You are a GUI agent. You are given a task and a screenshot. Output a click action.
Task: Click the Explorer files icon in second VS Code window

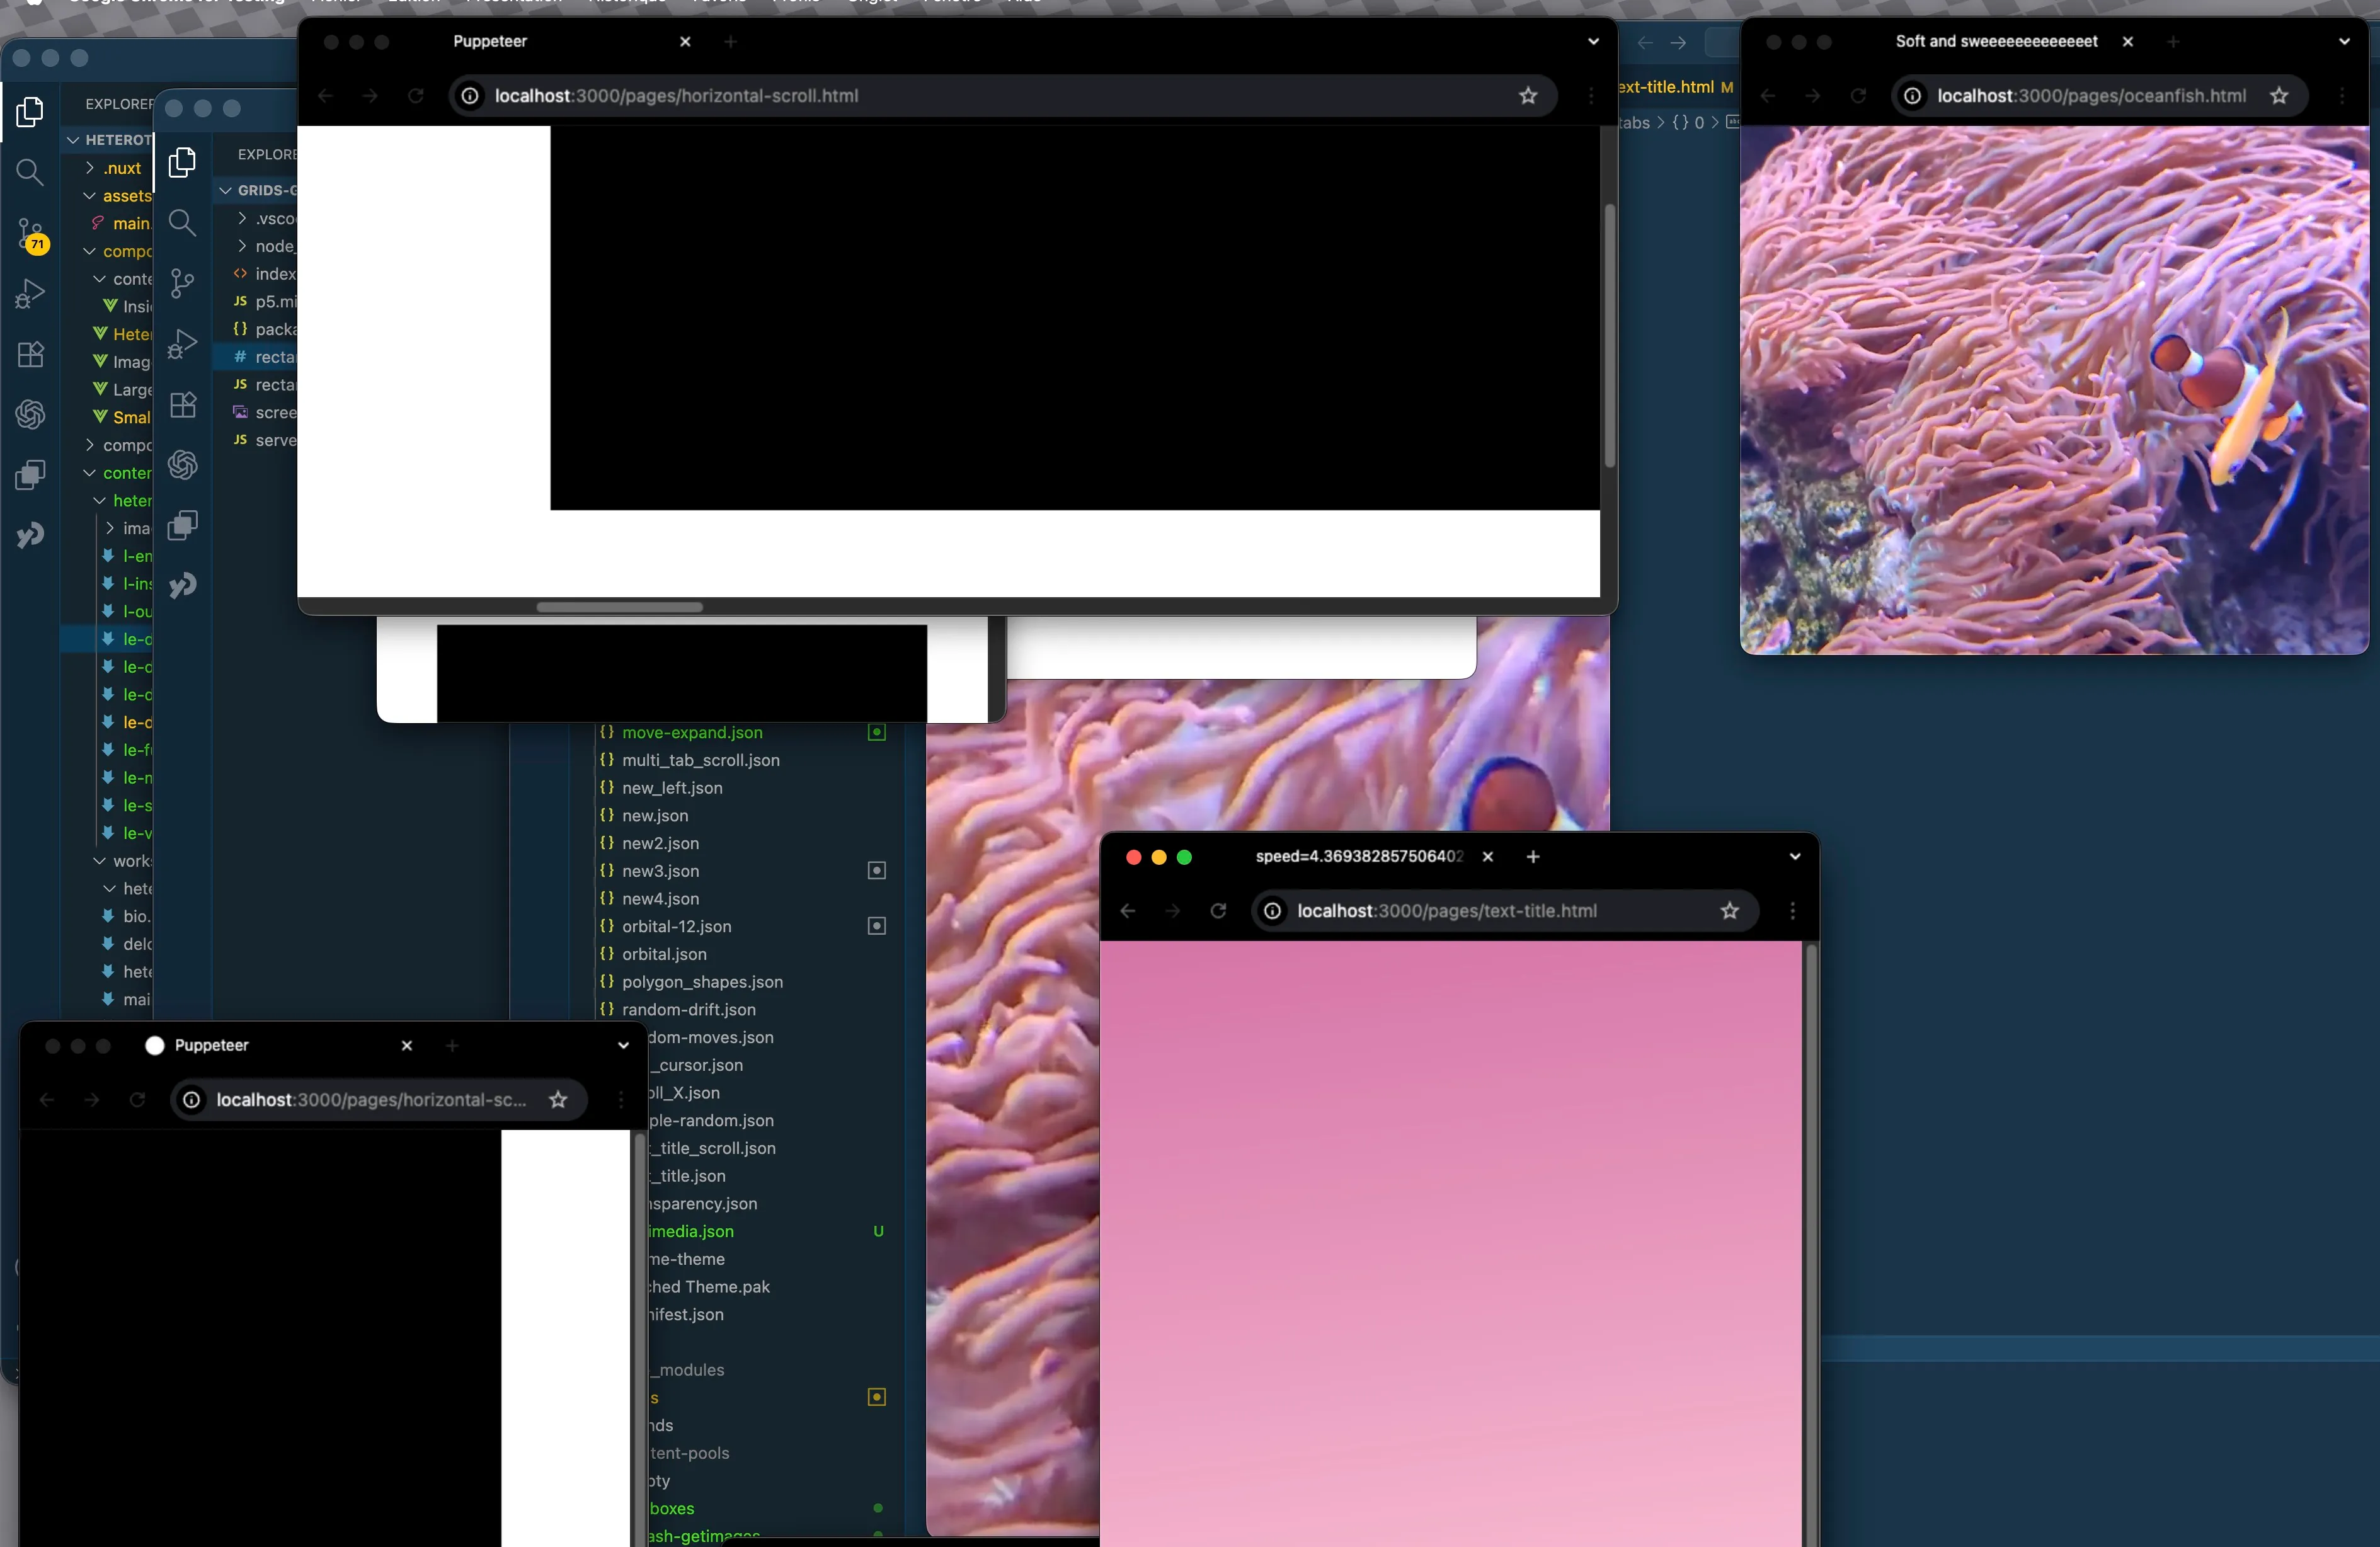pos(182,162)
